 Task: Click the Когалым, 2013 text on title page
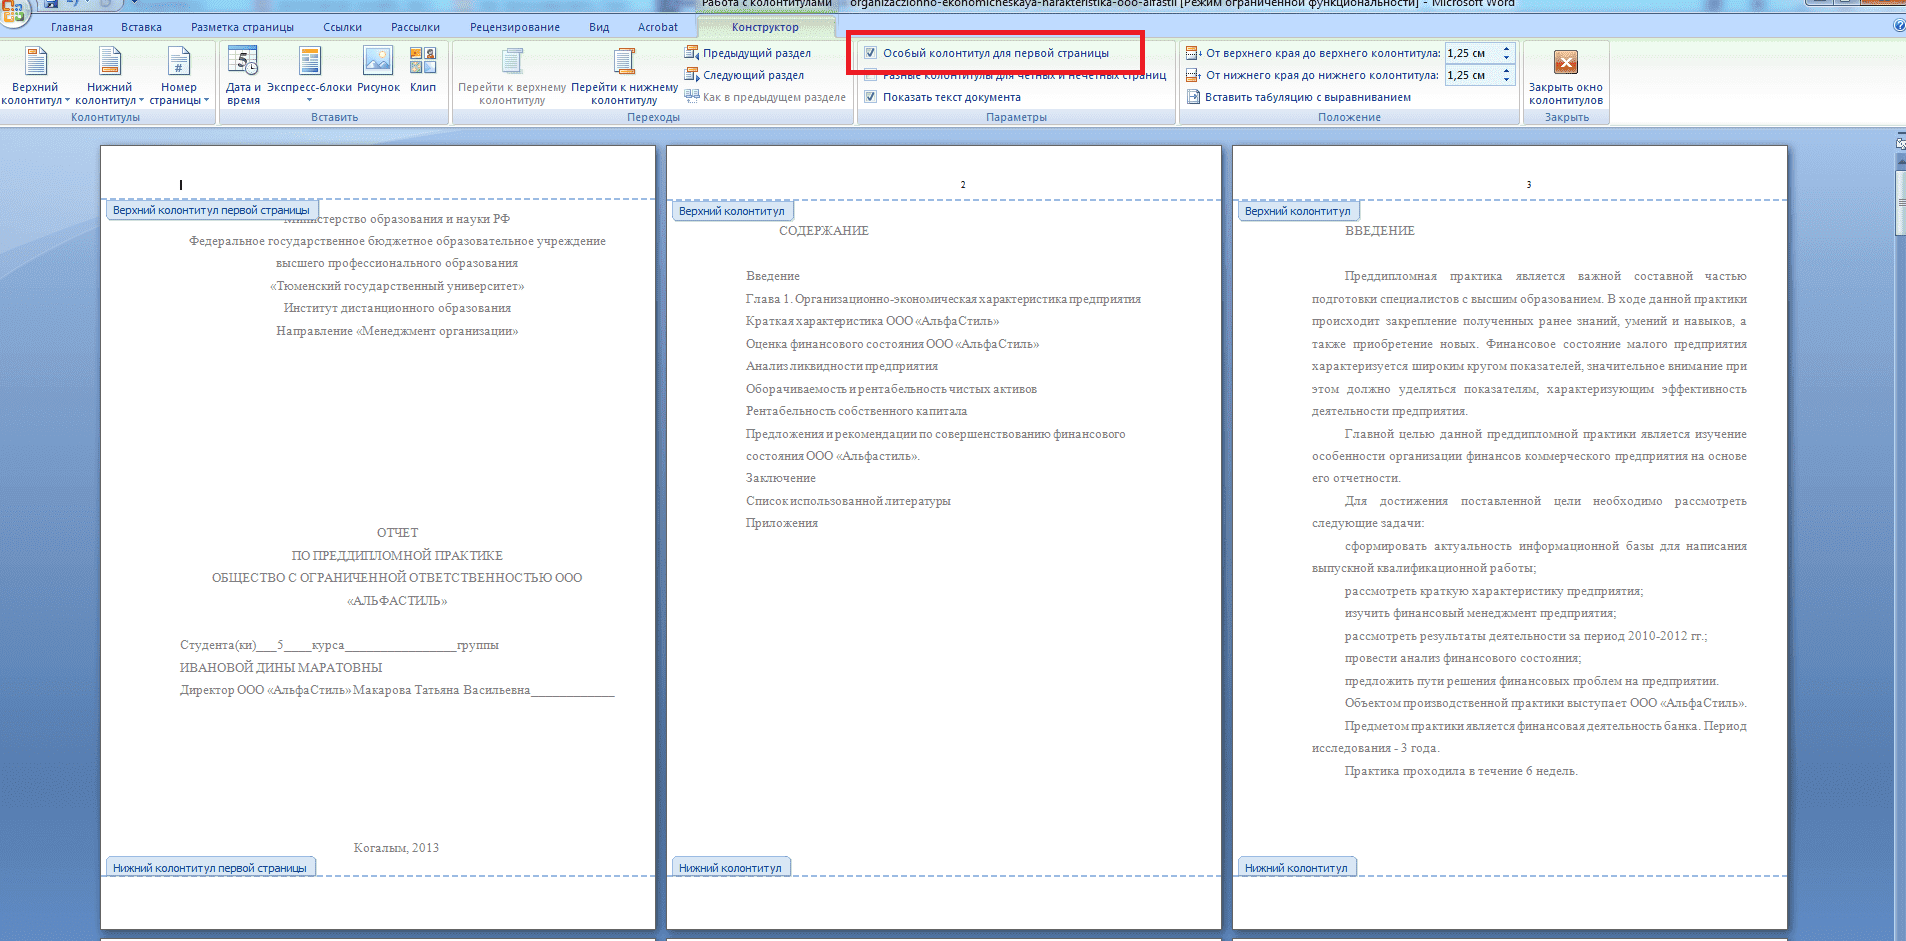[396, 848]
